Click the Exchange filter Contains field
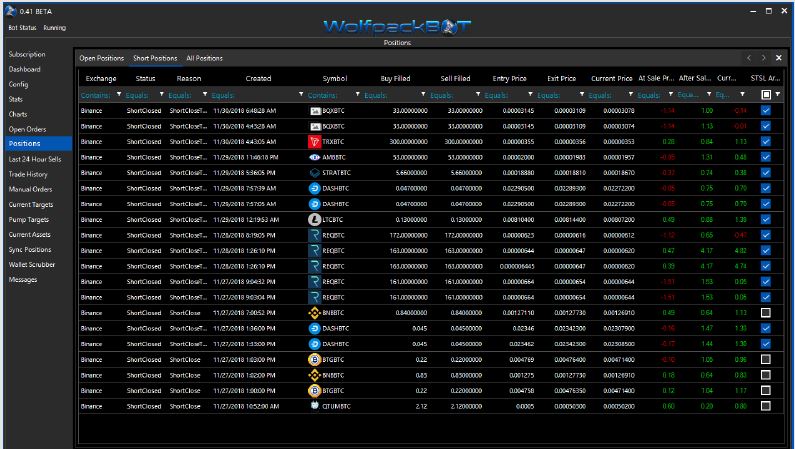Viewport: 795px width, 449px height. point(97,95)
